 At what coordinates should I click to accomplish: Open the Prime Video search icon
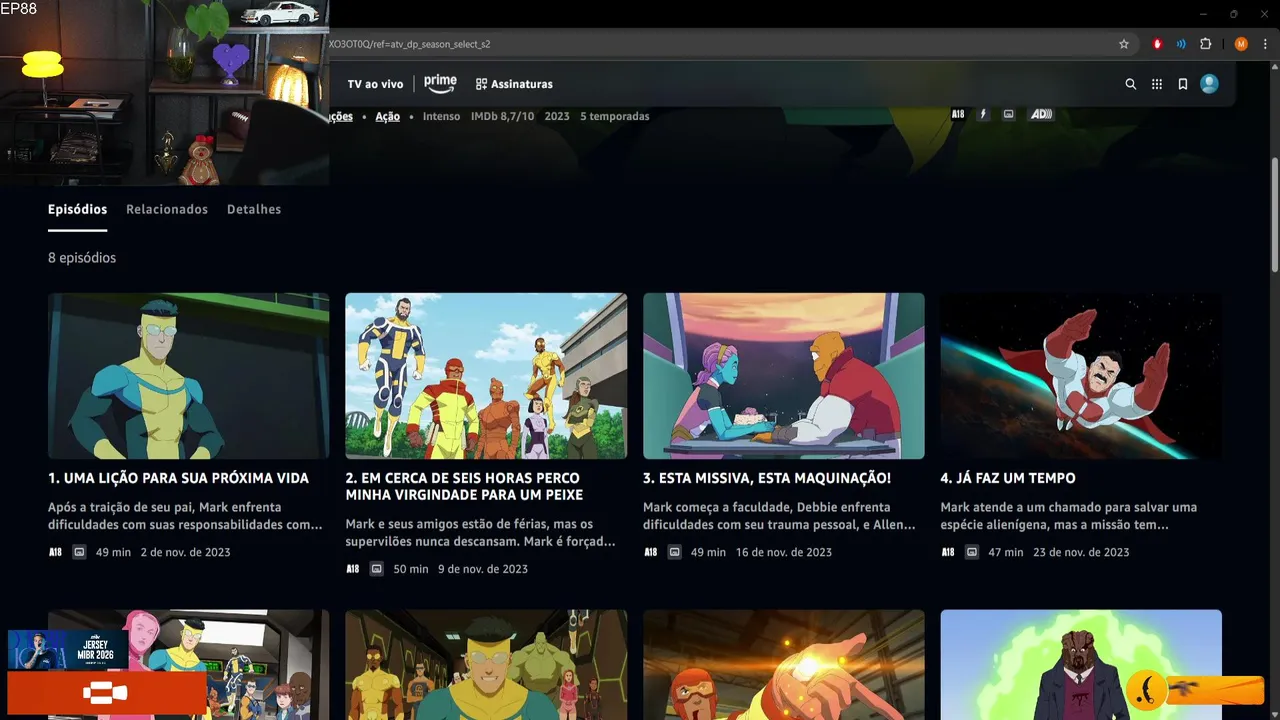click(1131, 85)
